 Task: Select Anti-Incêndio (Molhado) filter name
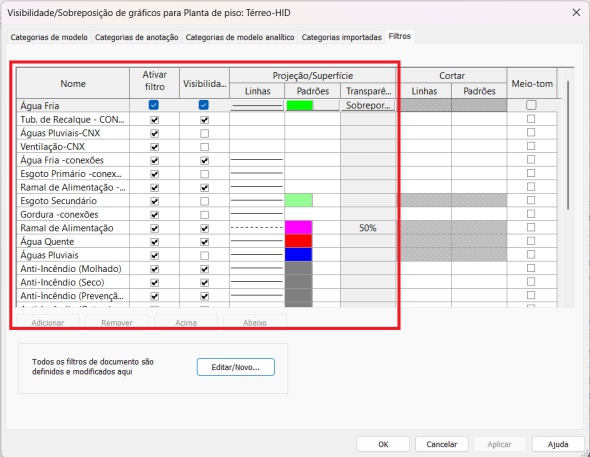pyautogui.click(x=71, y=269)
